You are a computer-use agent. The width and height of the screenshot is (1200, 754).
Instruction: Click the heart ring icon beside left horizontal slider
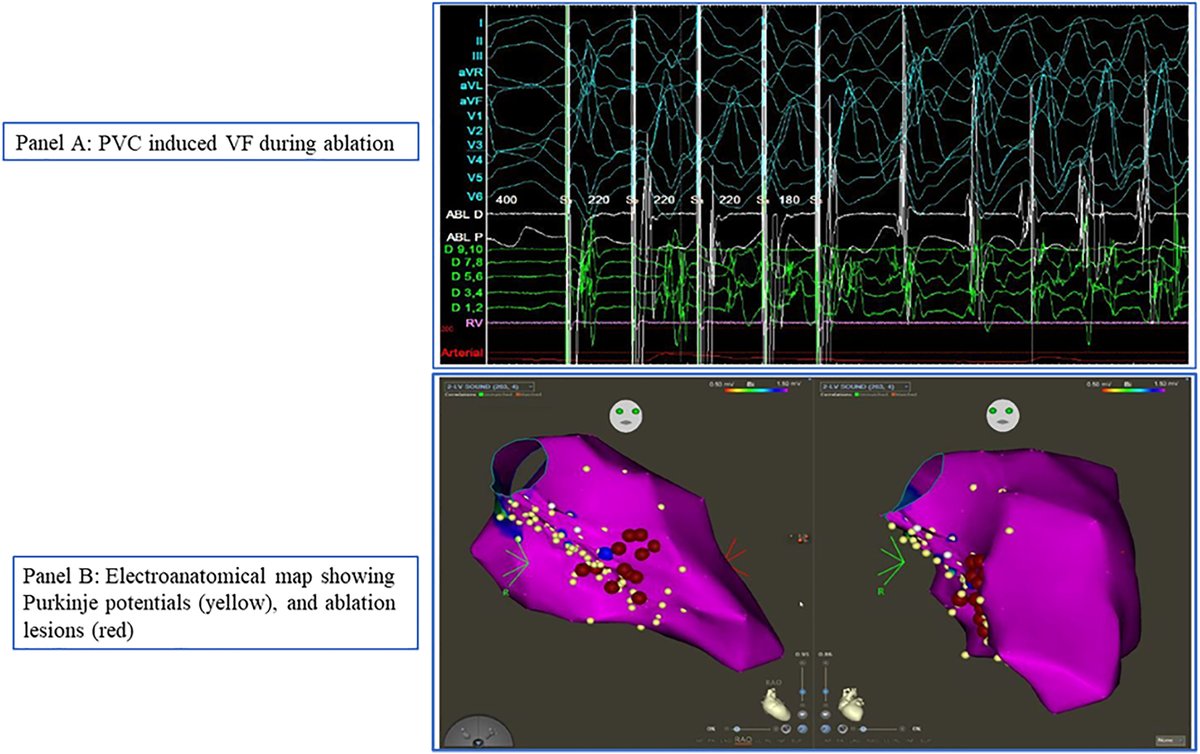(x=786, y=729)
